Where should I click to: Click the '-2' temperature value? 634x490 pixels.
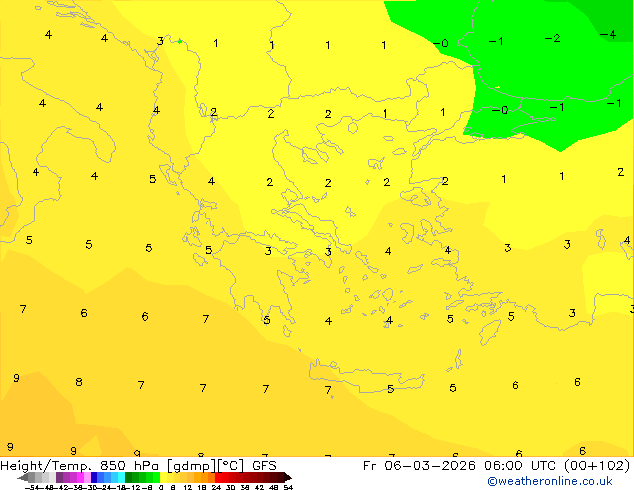pos(553,38)
